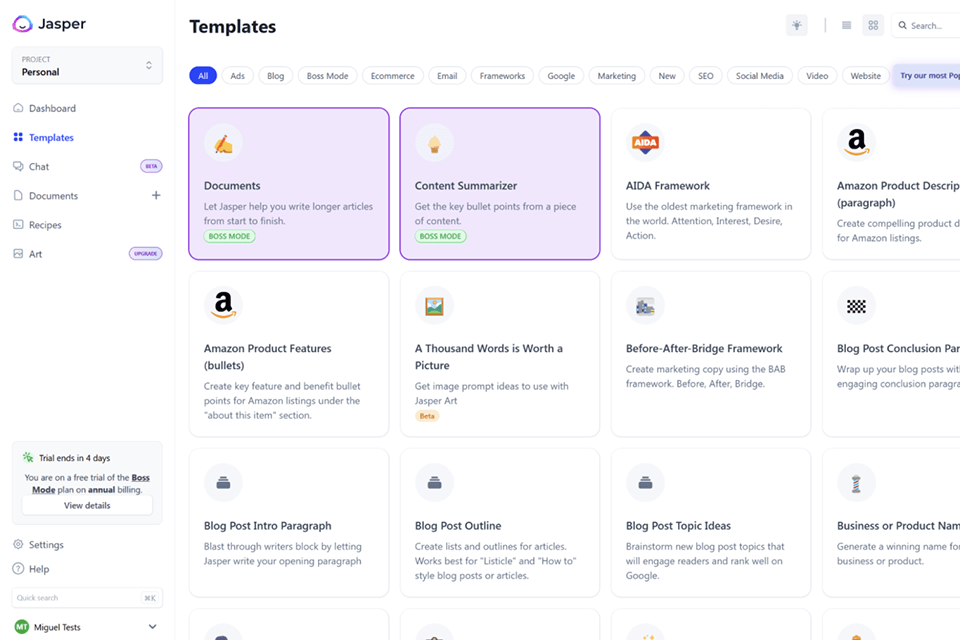Filter templates by Video
Image resolution: width=960 pixels, height=640 pixels.
pyautogui.click(x=817, y=76)
